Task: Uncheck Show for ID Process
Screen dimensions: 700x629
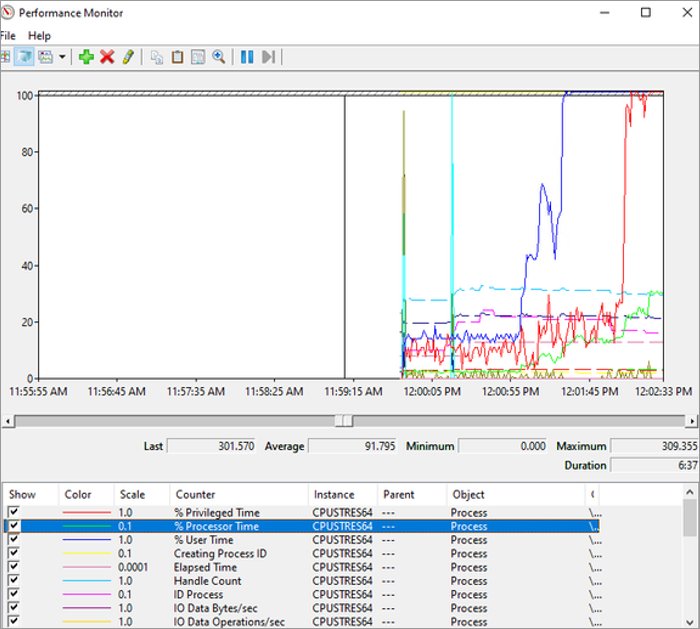Action: coord(14,594)
